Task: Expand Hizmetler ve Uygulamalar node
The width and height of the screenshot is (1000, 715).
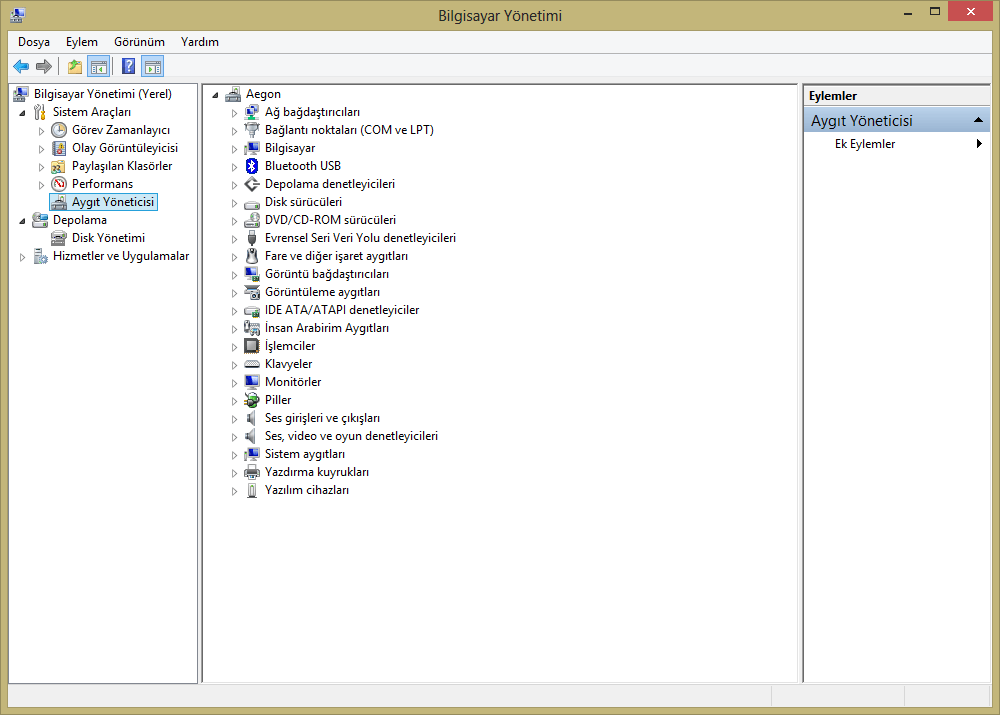Action: (23, 257)
